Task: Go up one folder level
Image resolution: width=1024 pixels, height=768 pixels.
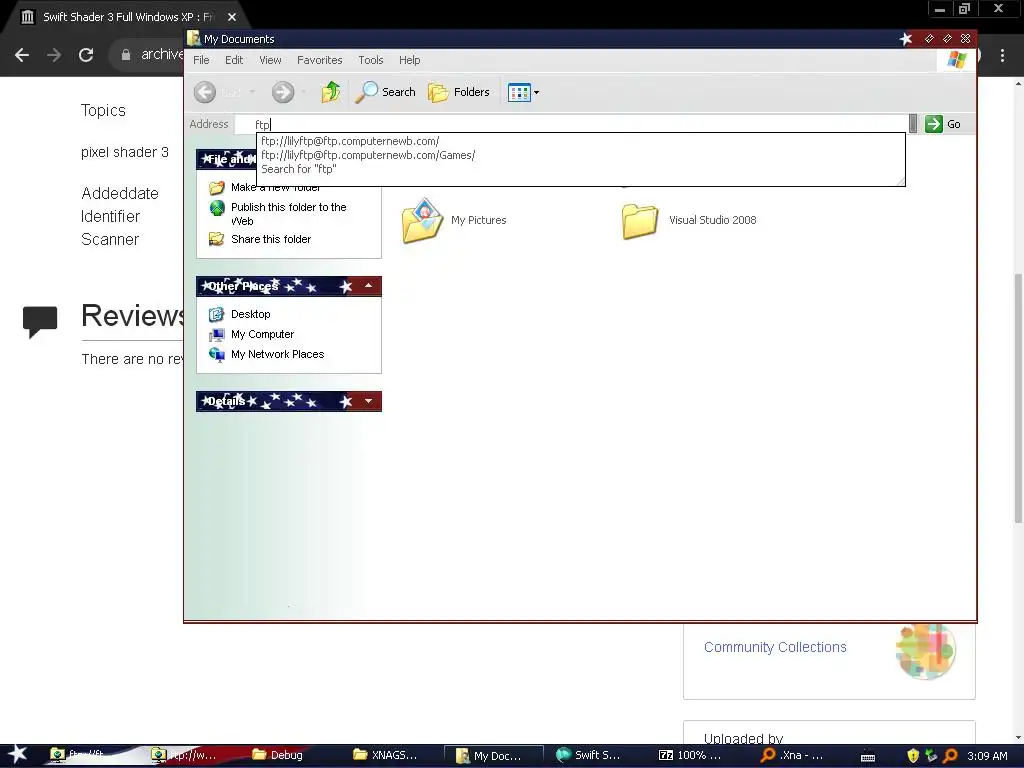Action: [331, 92]
